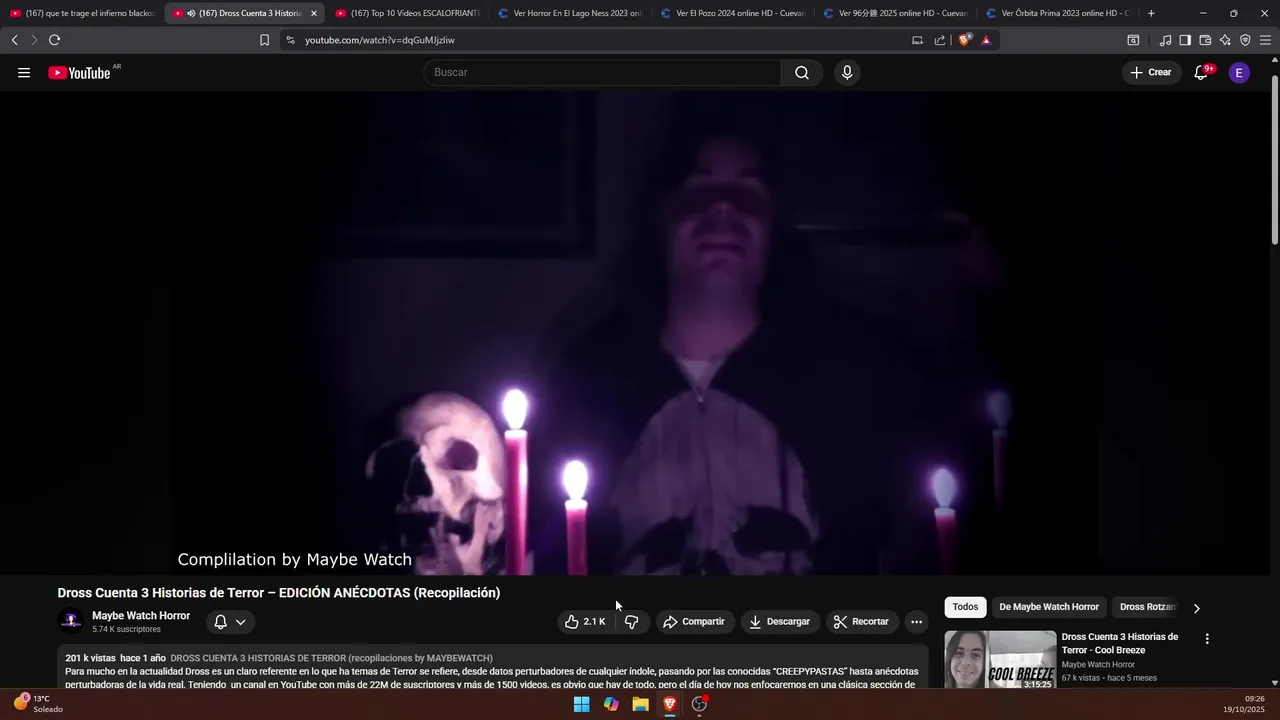The image size is (1280, 720).
Task: Open the tab search icon in toolbar
Action: (1133, 40)
